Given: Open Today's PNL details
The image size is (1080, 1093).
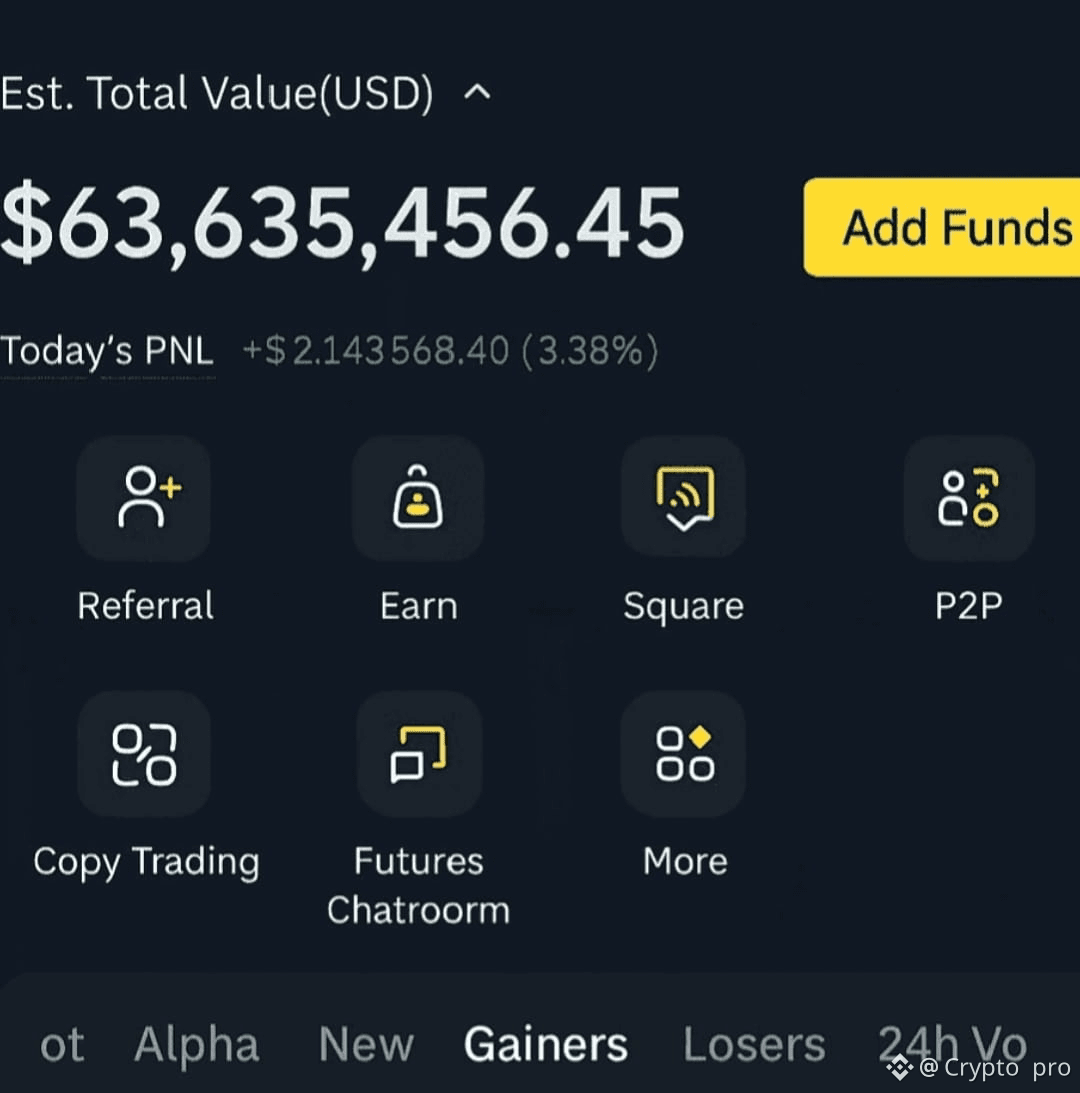Looking at the screenshot, I should 107,350.
